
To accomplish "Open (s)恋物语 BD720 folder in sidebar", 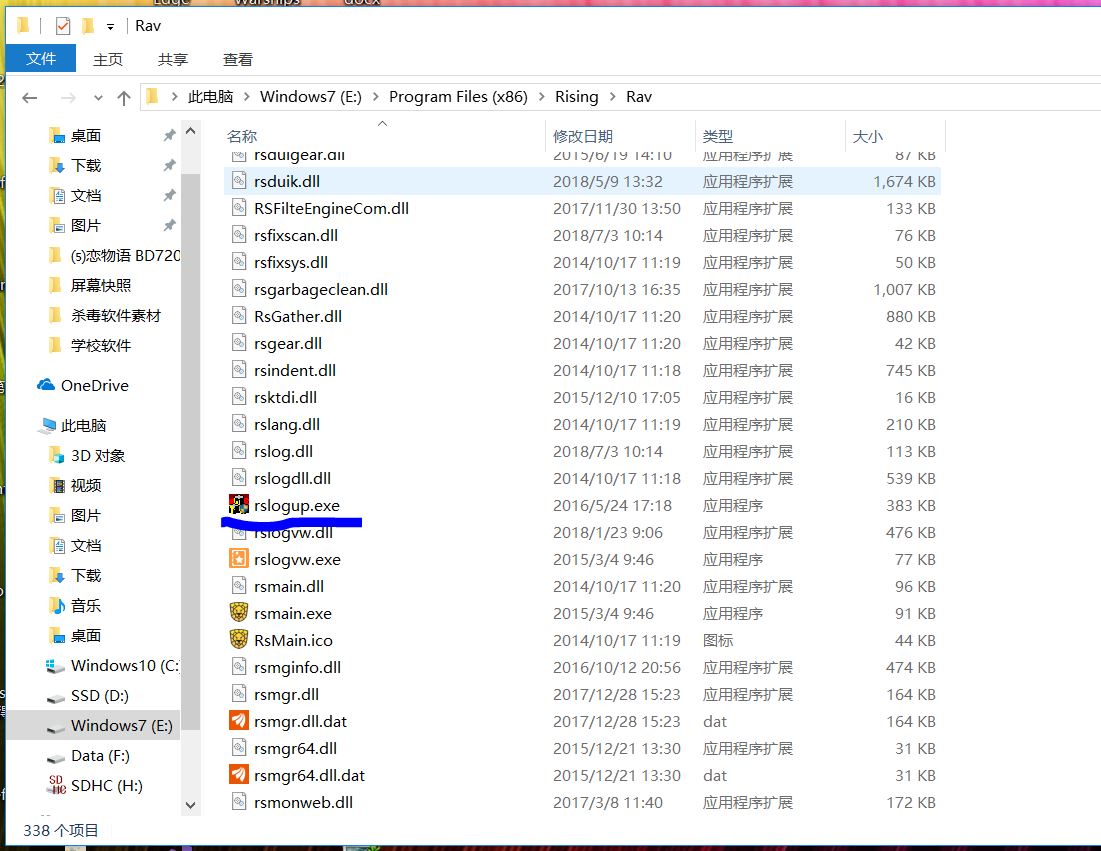I will coord(114,256).
